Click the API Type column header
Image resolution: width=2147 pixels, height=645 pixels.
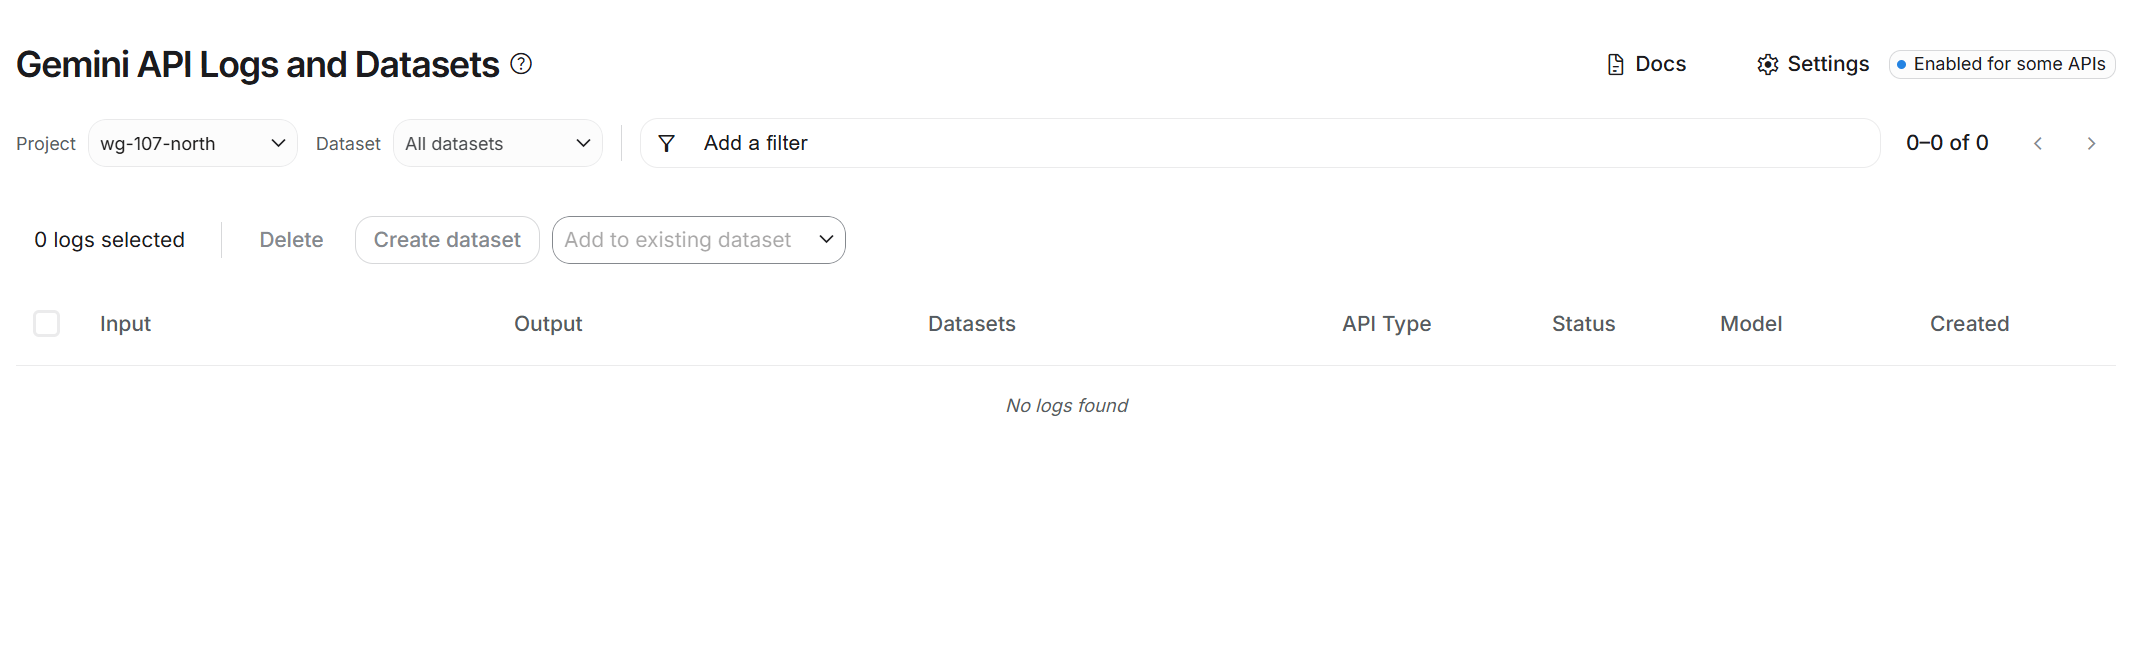point(1386,324)
